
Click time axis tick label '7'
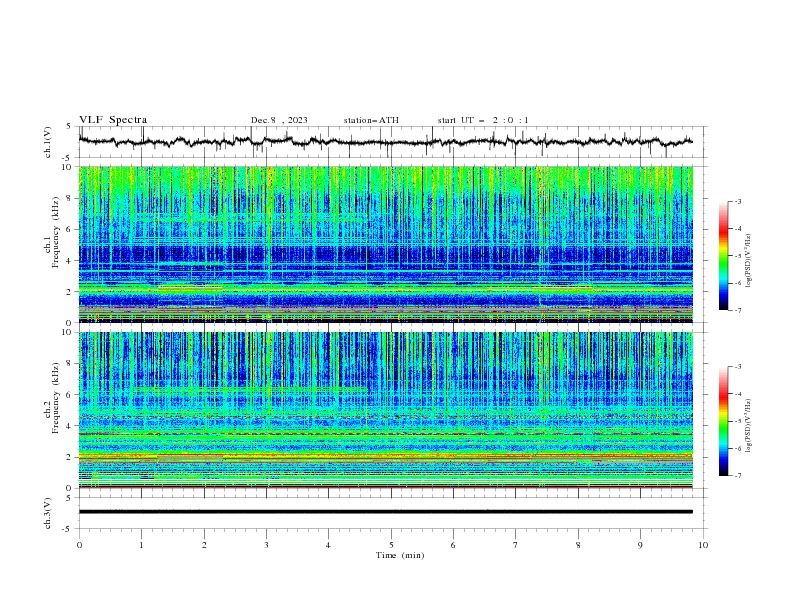[516, 545]
